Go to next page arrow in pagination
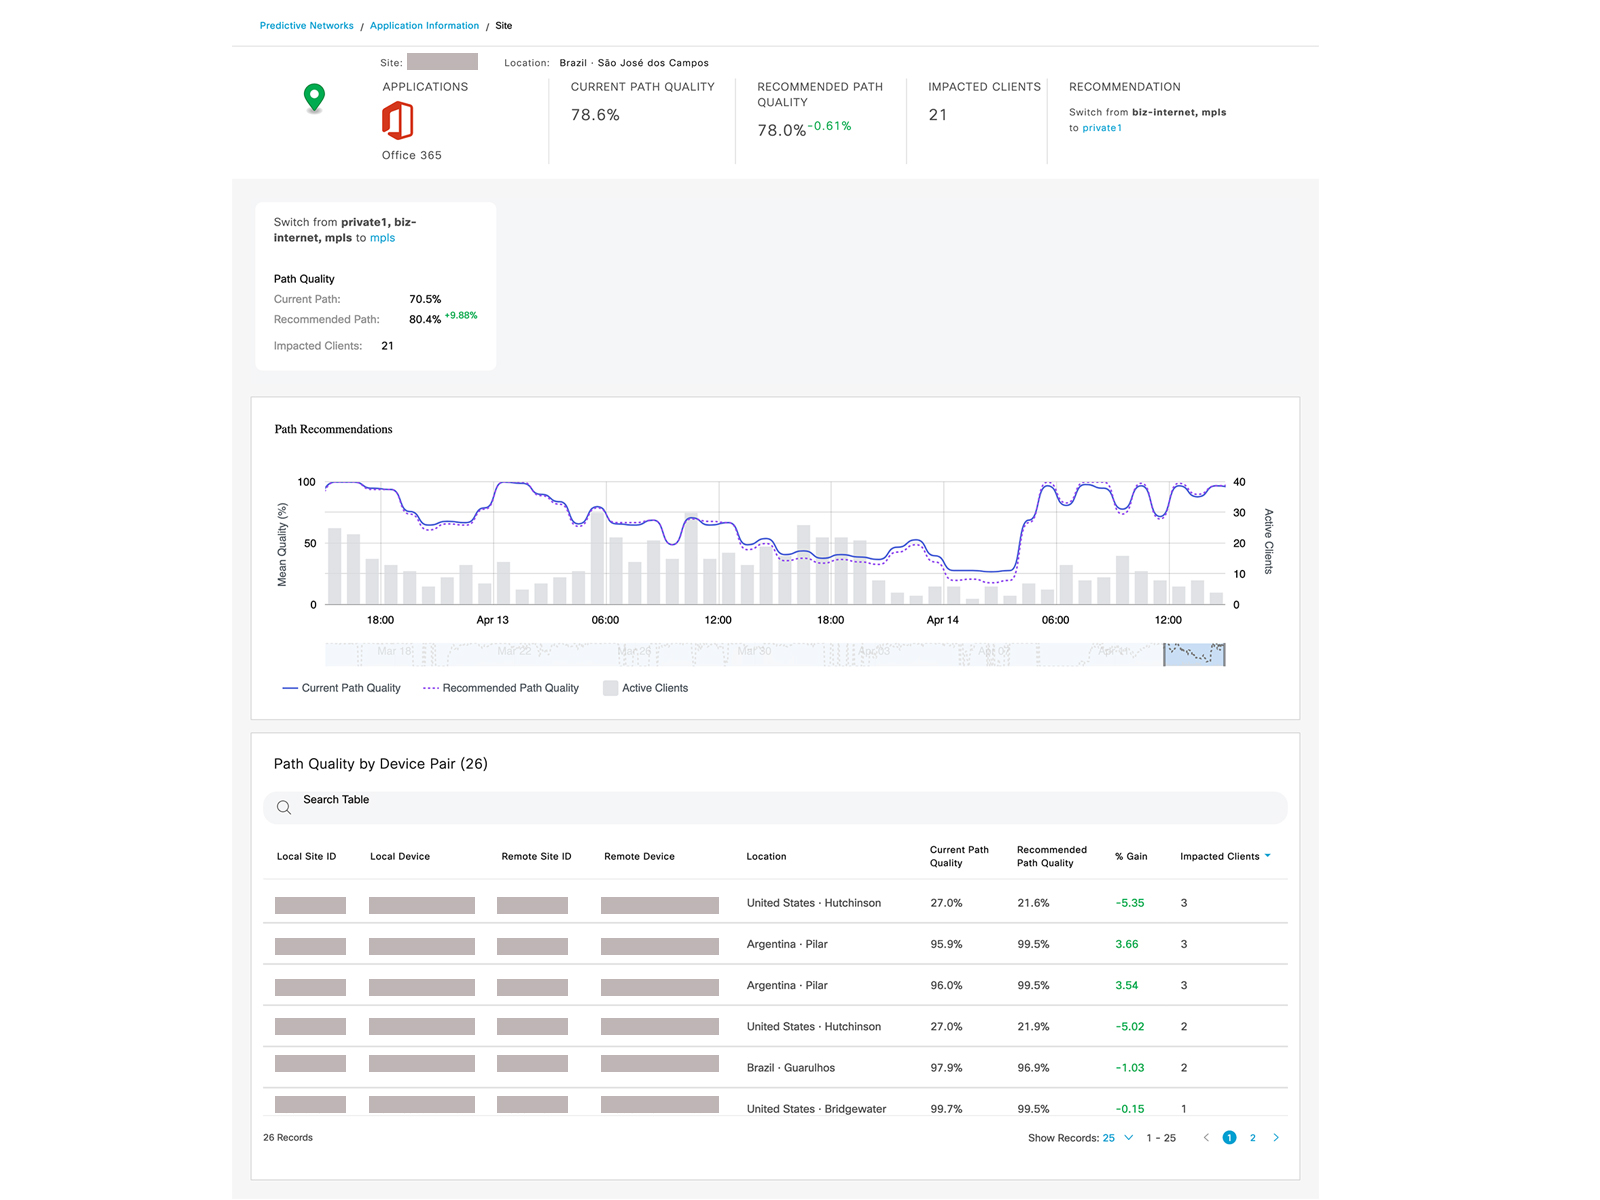1600x1200 pixels. coord(1276,1138)
